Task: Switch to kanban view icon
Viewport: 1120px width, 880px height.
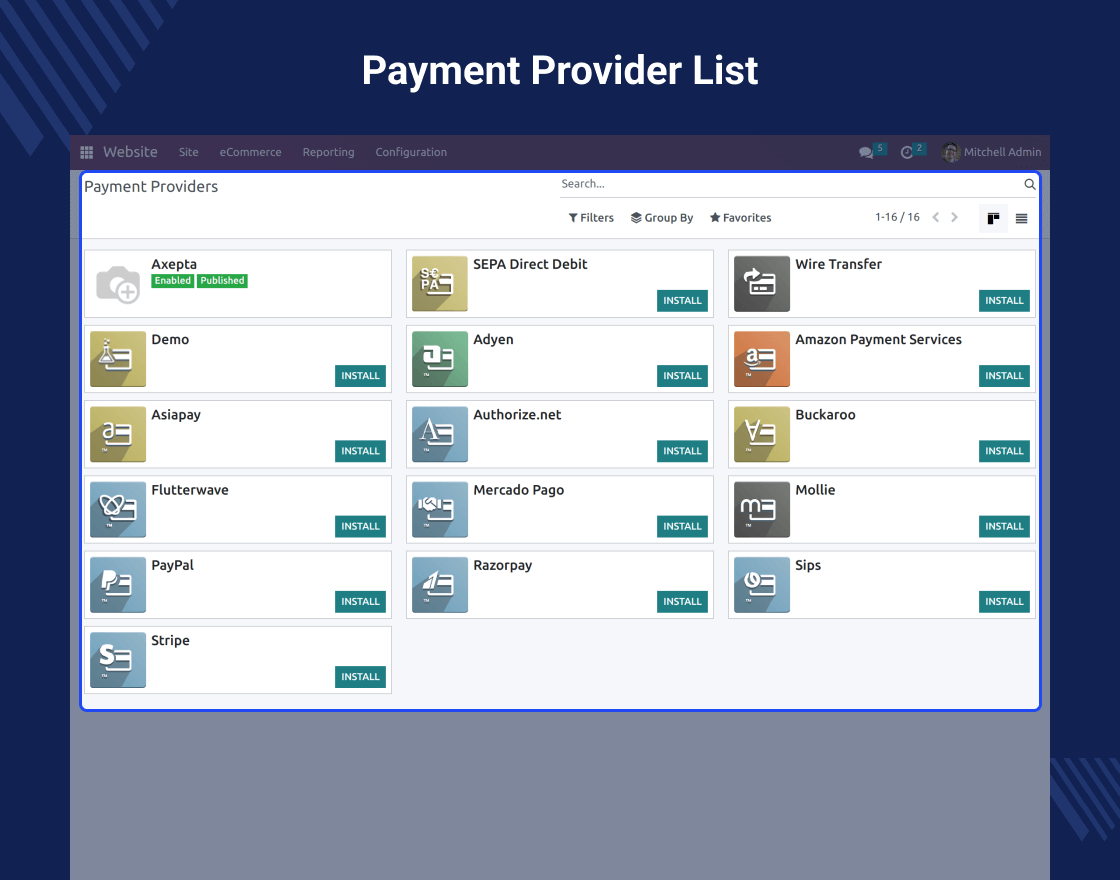Action: 993,219
